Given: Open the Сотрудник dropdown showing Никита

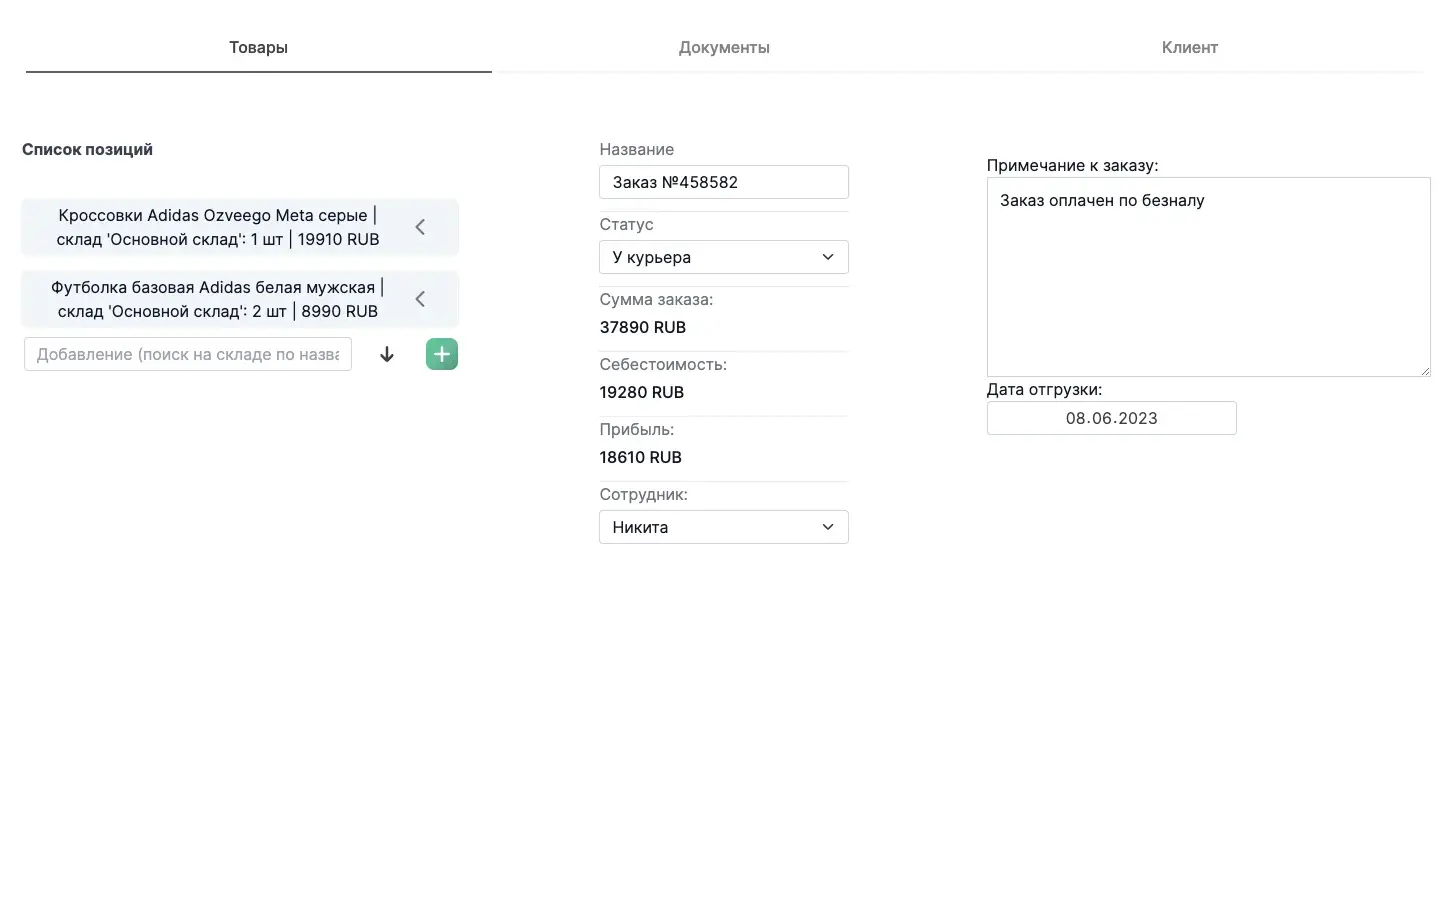Looking at the screenshot, I should [x=723, y=527].
